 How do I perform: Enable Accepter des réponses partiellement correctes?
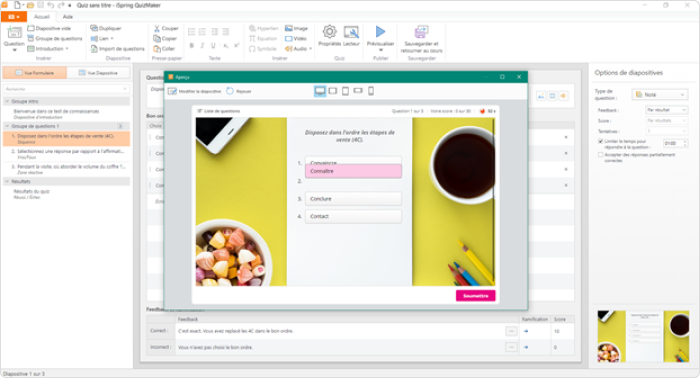[600, 155]
